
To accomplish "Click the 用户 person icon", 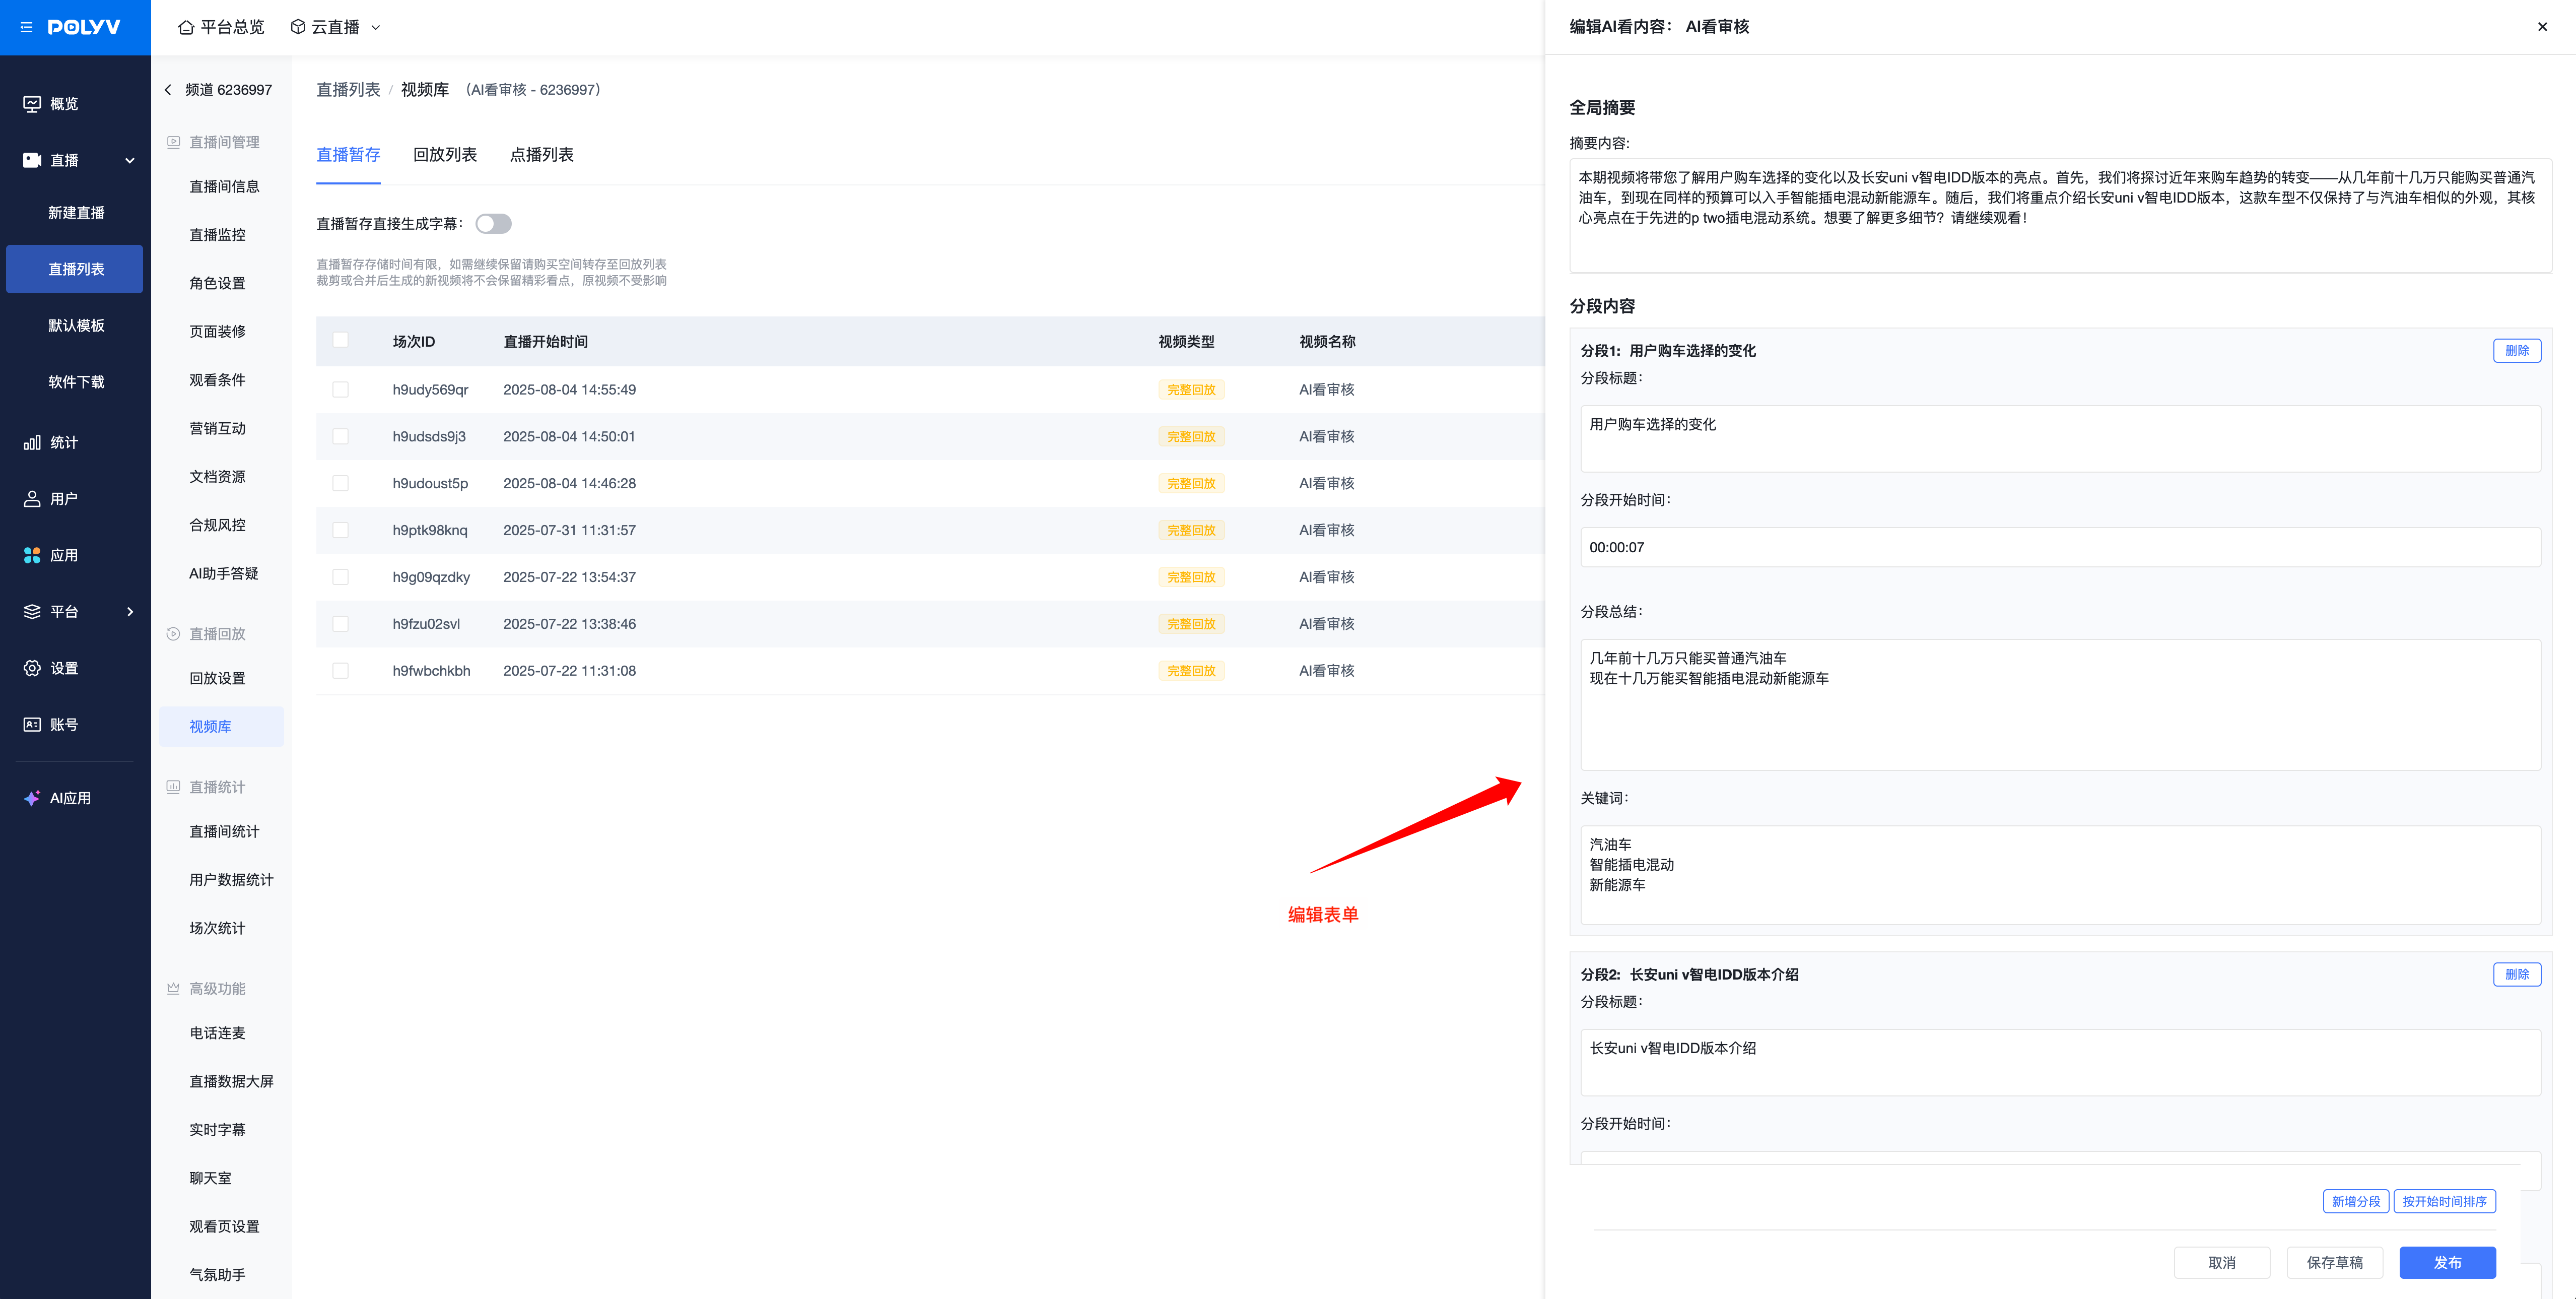I will [x=32, y=499].
